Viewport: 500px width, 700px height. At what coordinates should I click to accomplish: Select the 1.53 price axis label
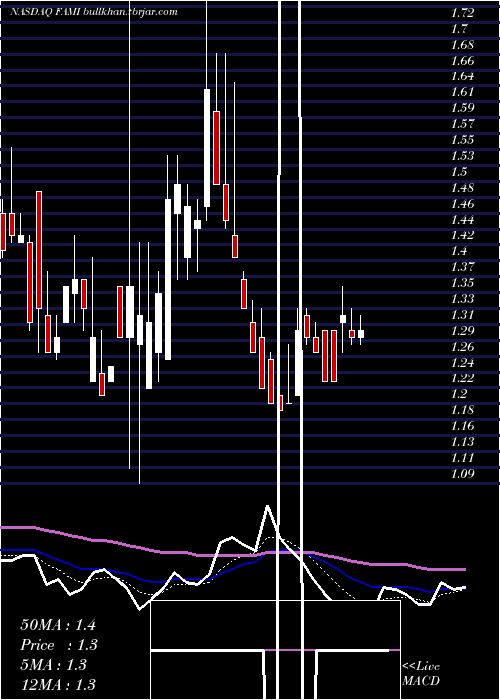coord(462,156)
